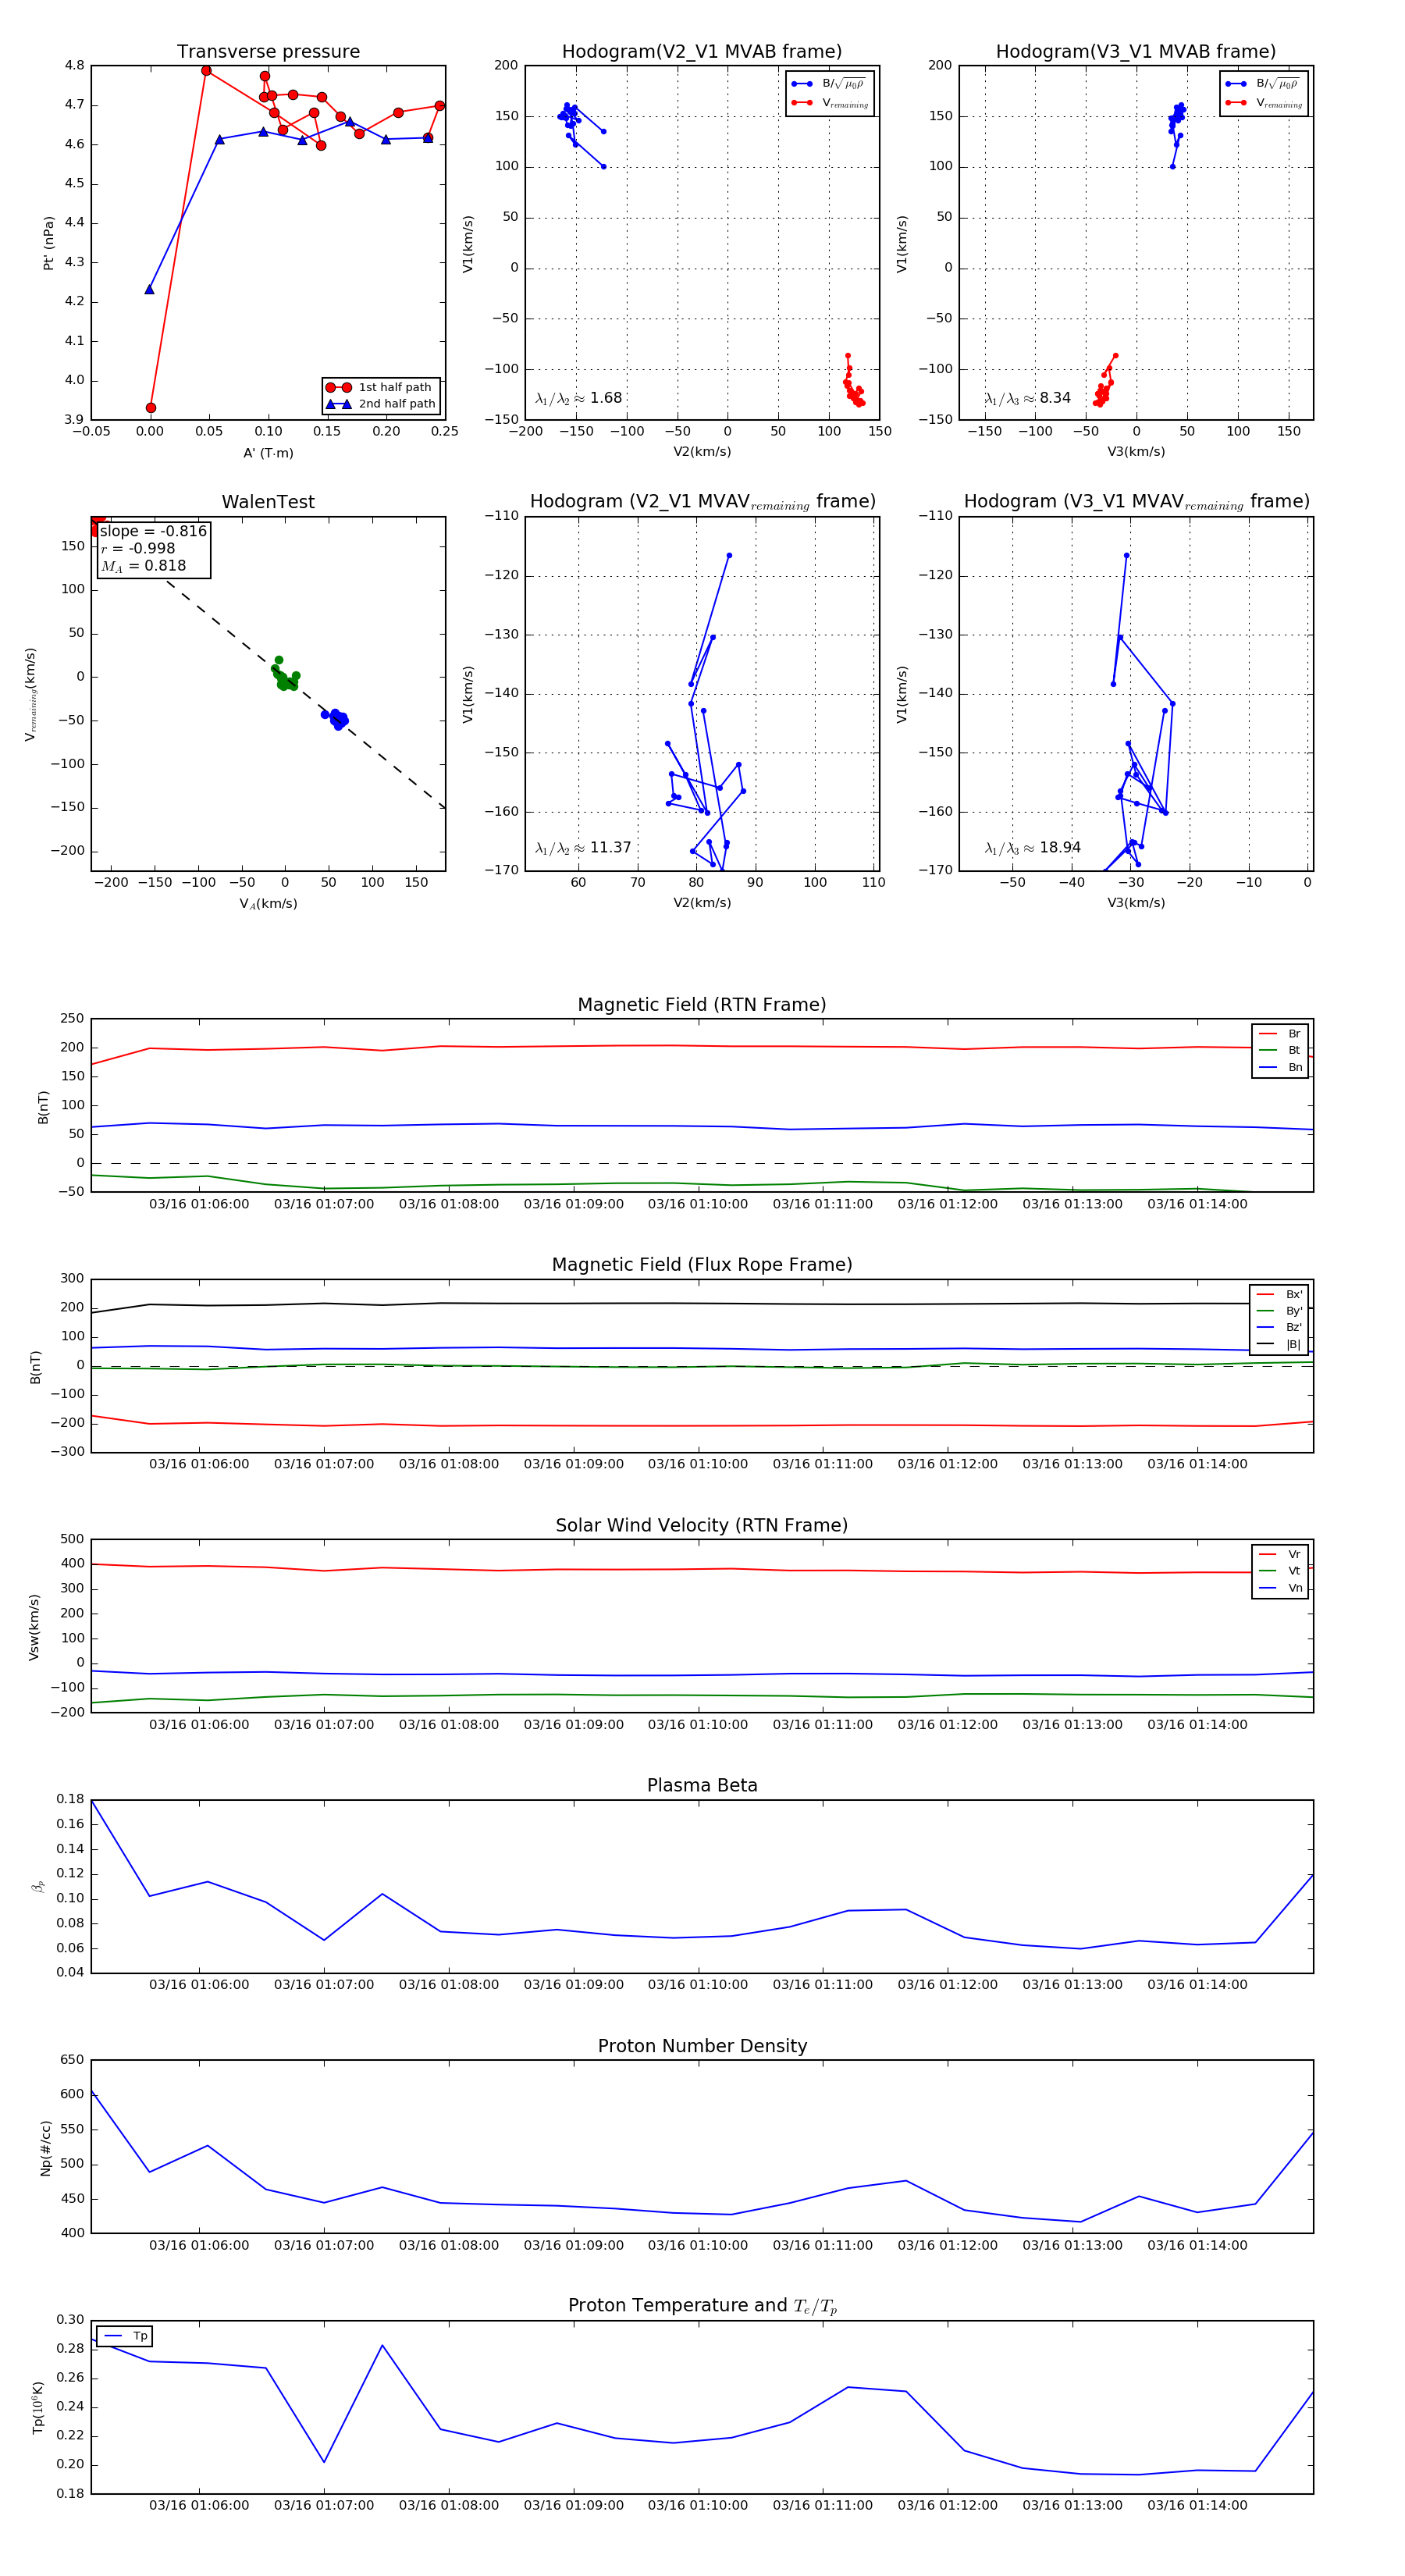The width and height of the screenshot is (1405, 2576).
Task: Select the "Br" legend entry
Action: 1280,1033
